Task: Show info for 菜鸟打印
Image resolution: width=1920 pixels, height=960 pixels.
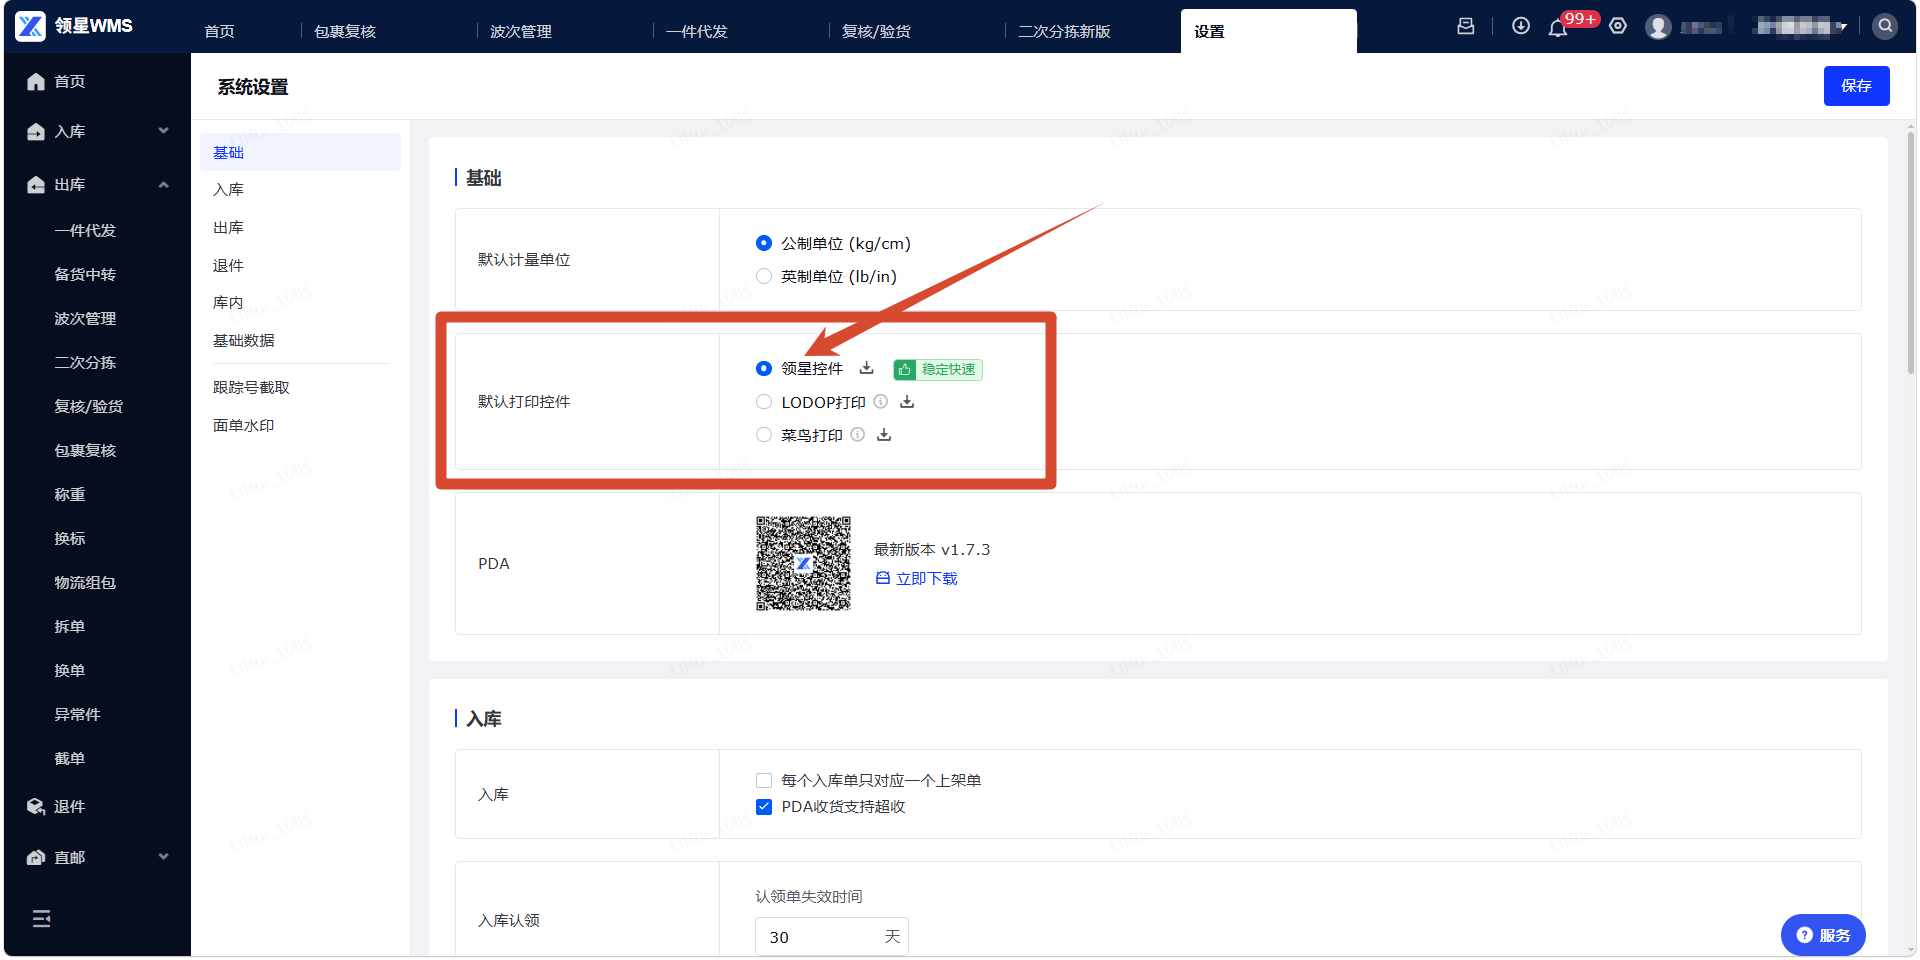Action: pyautogui.click(x=857, y=435)
